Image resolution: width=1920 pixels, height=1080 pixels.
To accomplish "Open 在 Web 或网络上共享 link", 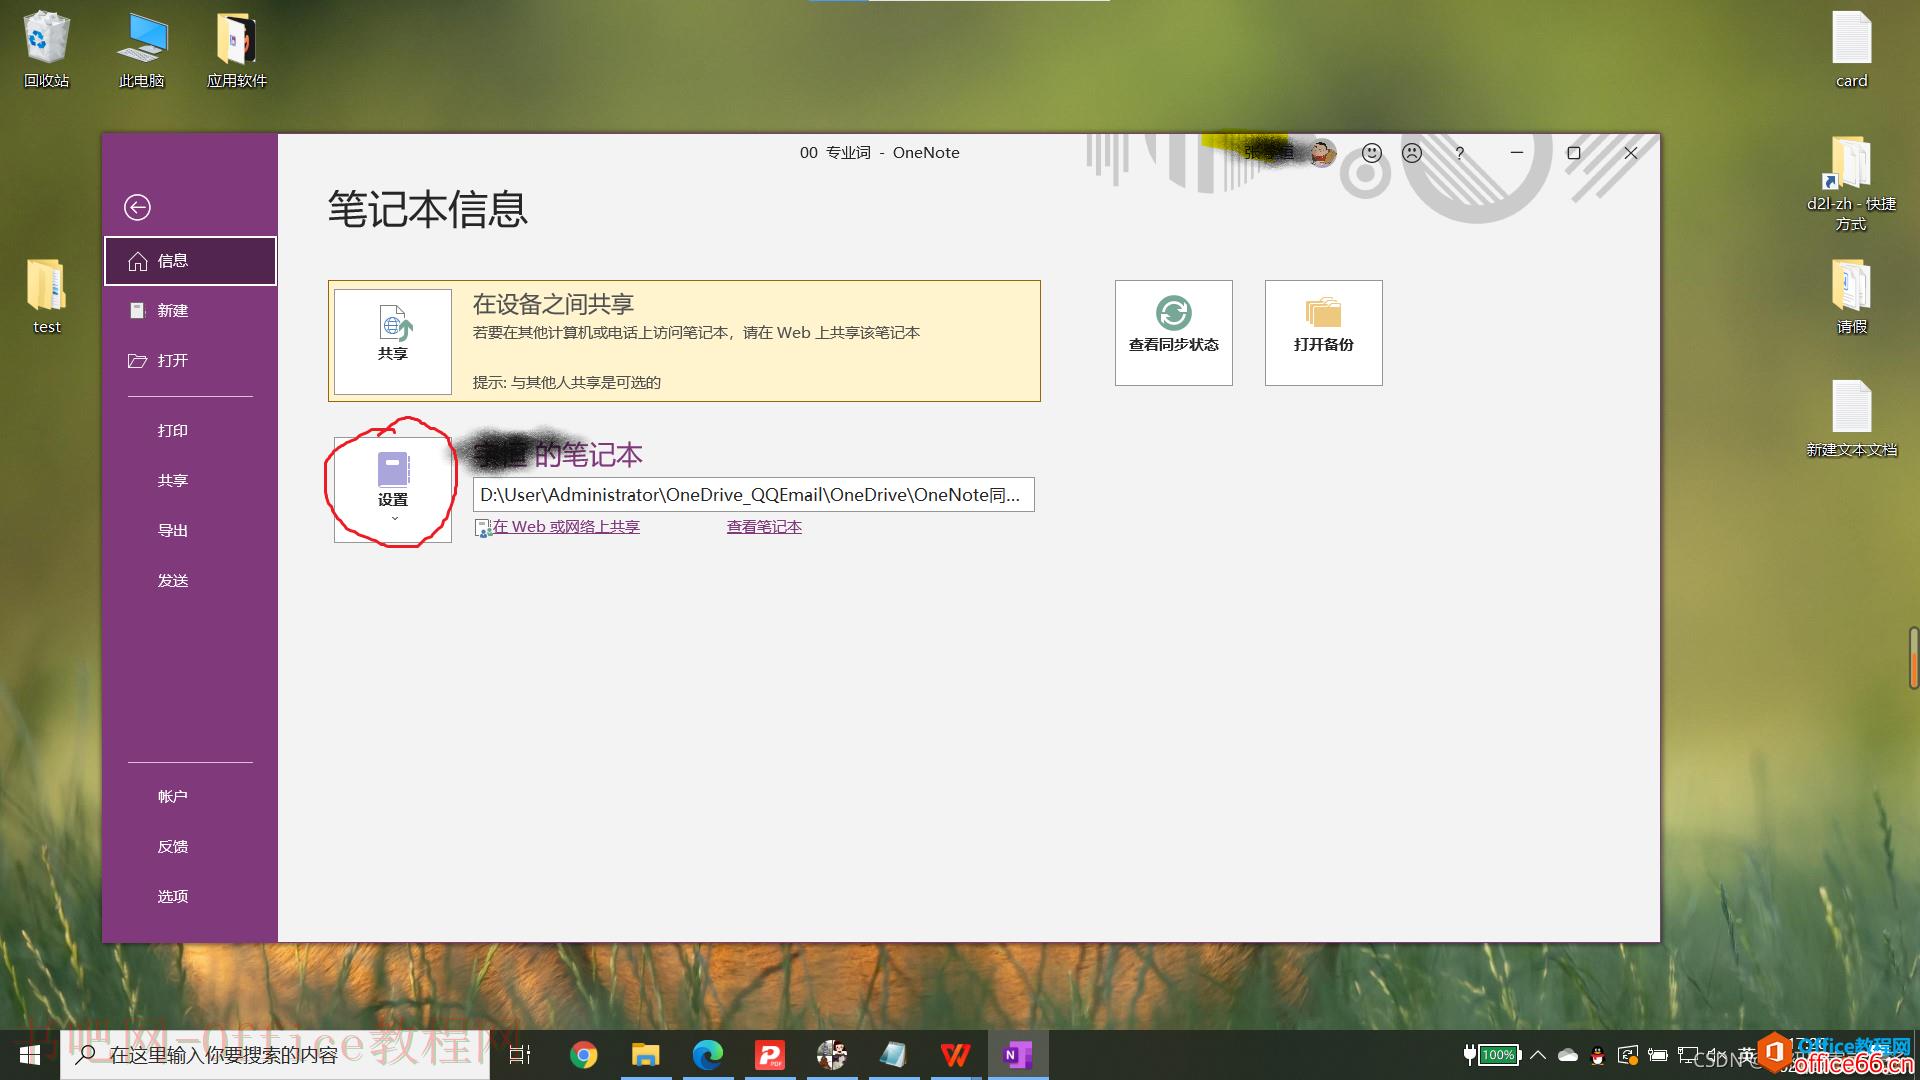I will pyautogui.click(x=566, y=527).
